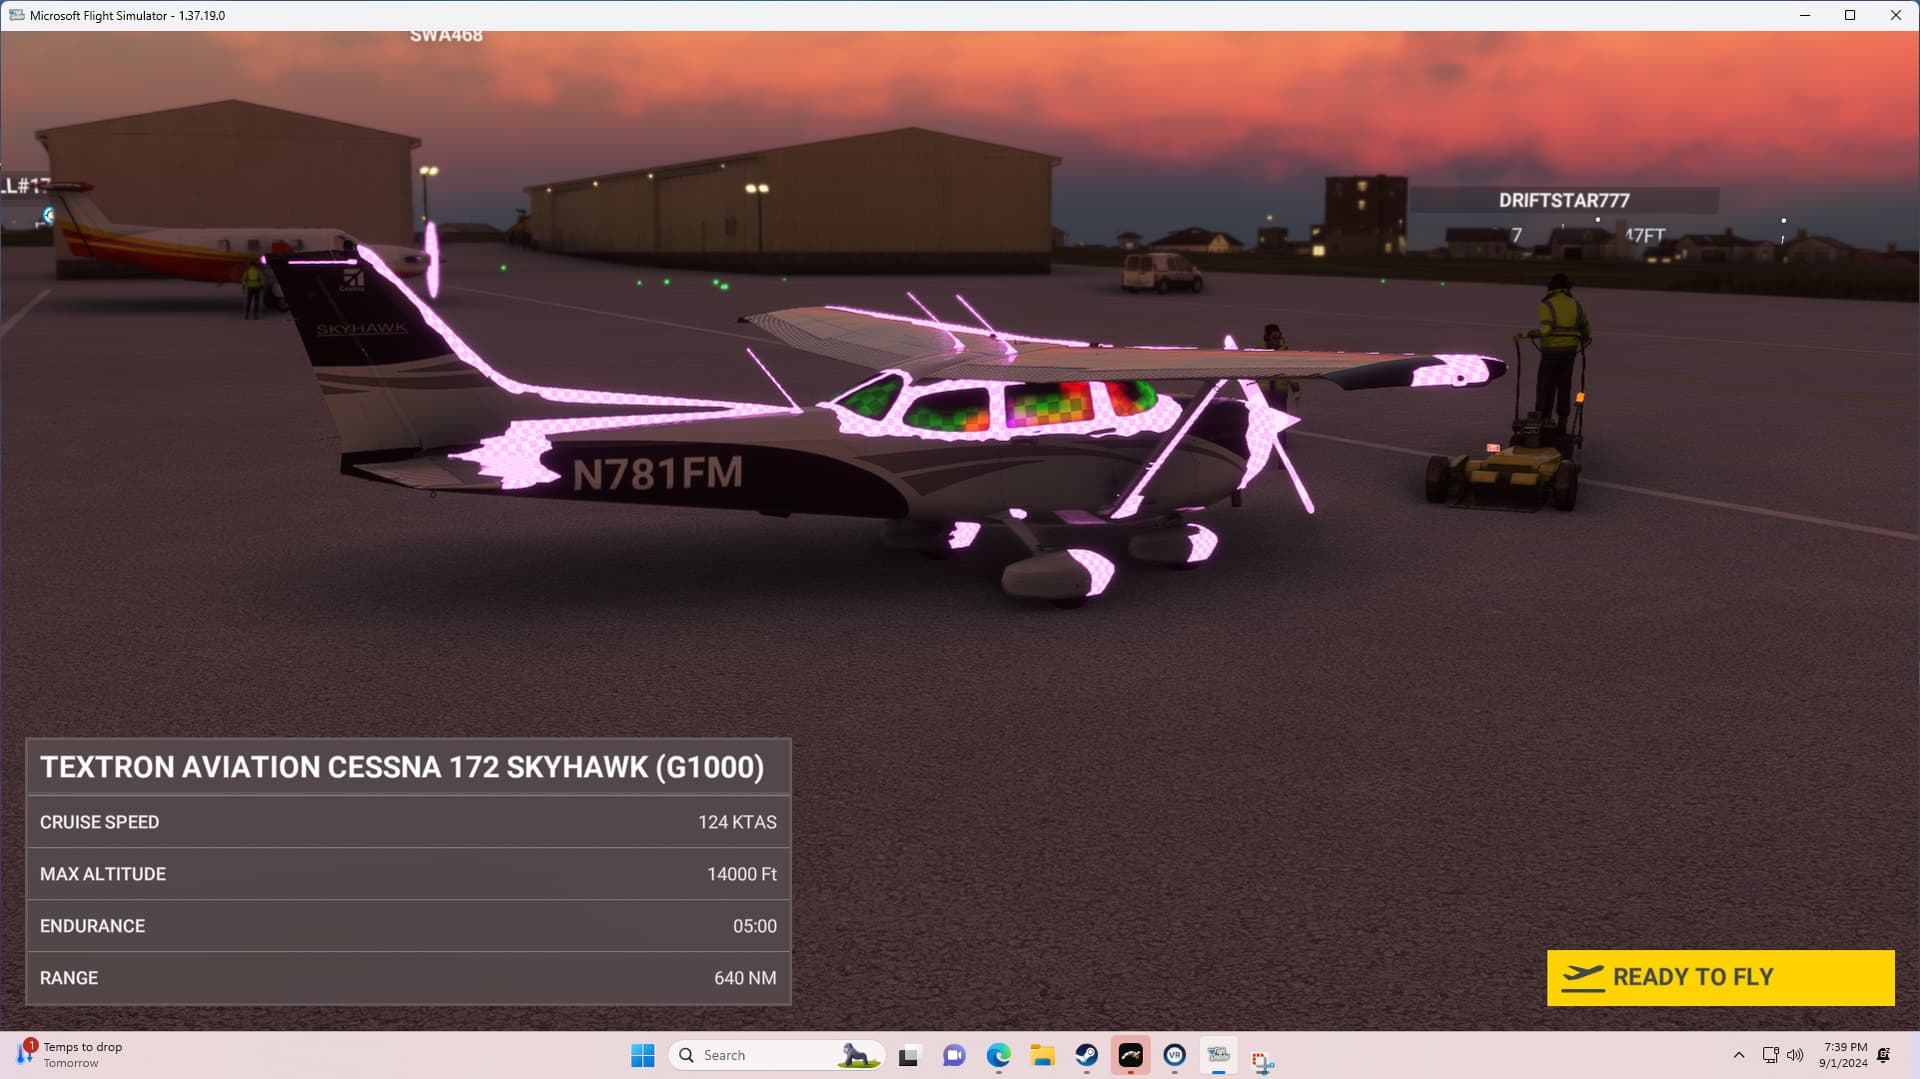1920x1079 pixels.
Task: Select the active Microsoft Flight Simulator taskbar icon
Action: (1218, 1055)
